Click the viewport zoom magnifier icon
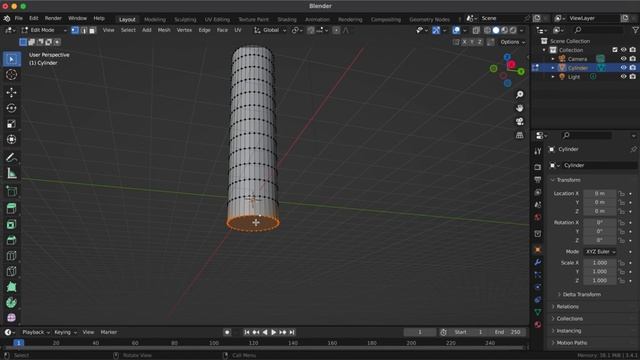The height and width of the screenshot is (360, 640). [520, 95]
